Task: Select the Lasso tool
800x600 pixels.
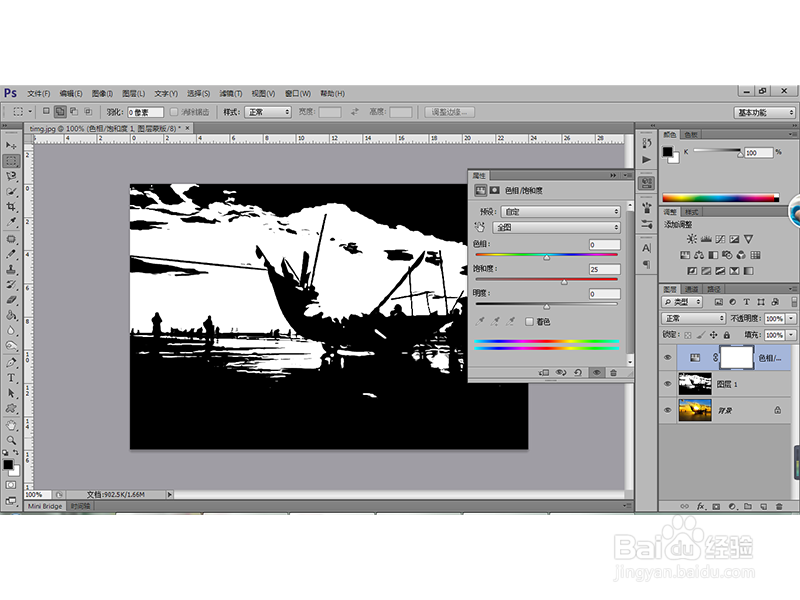Action: click(x=11, y=177)
